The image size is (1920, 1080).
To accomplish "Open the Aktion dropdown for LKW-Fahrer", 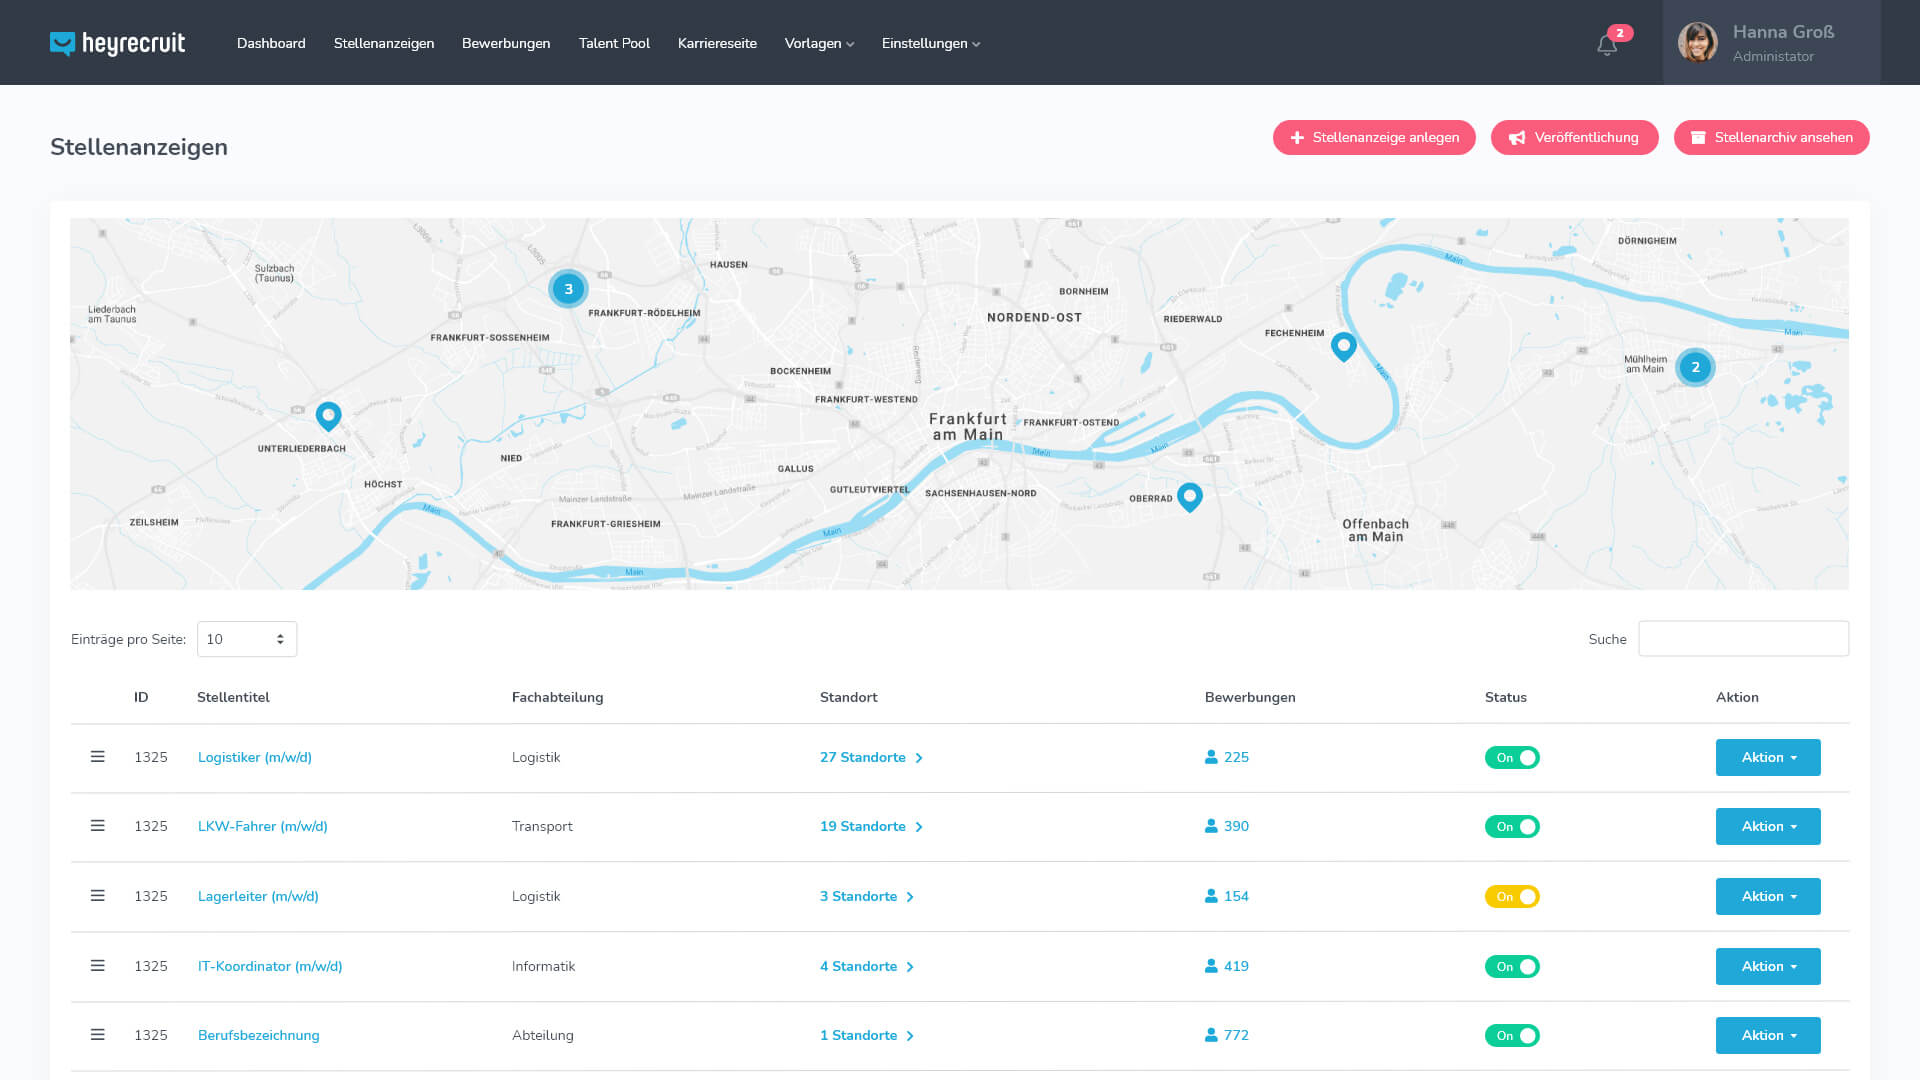I will click(1767, 826).
